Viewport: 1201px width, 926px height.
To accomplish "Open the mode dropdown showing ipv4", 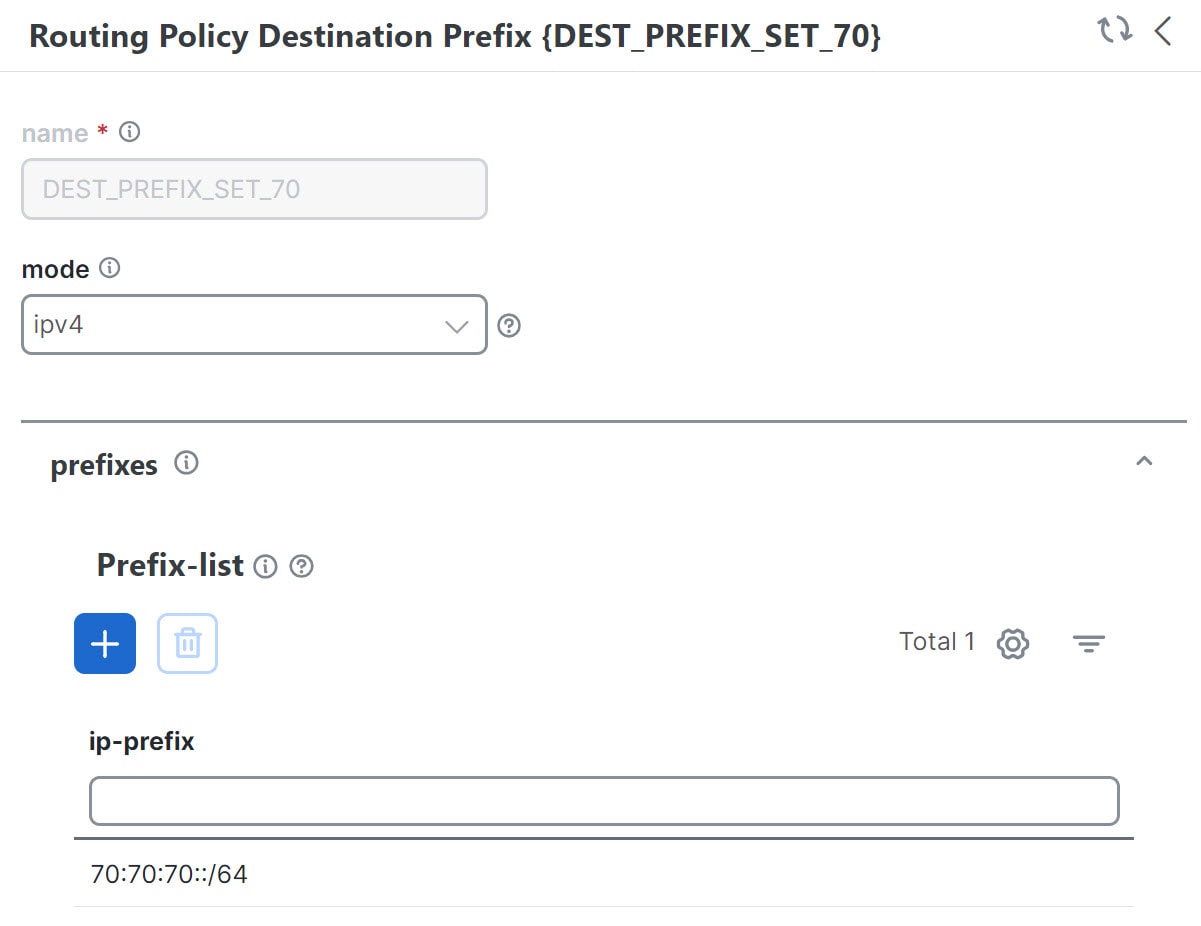I will (x=253, y=325).
